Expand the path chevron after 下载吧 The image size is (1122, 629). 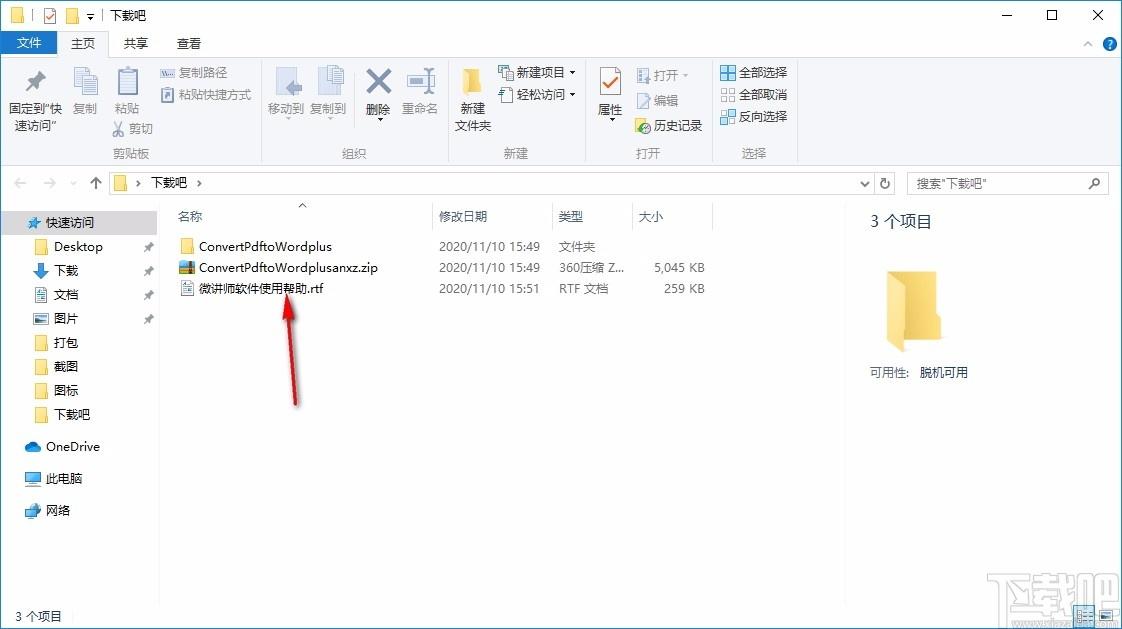(x=199, y=183)
